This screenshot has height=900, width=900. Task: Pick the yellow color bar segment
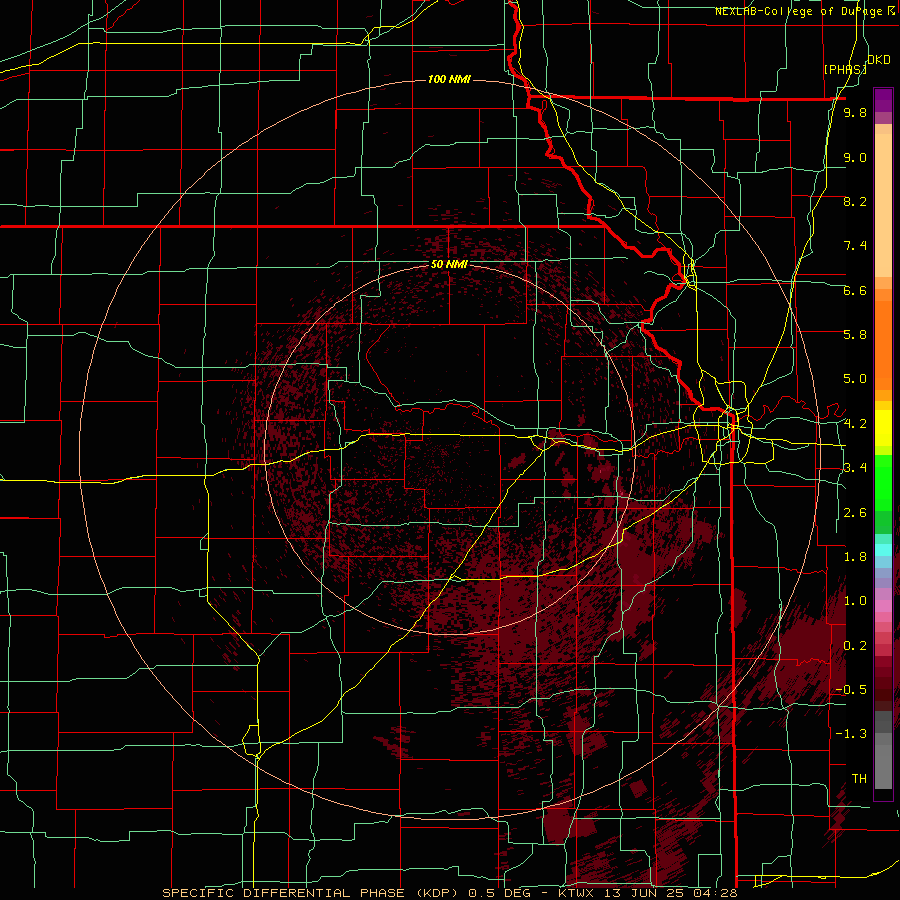(883, 428)
